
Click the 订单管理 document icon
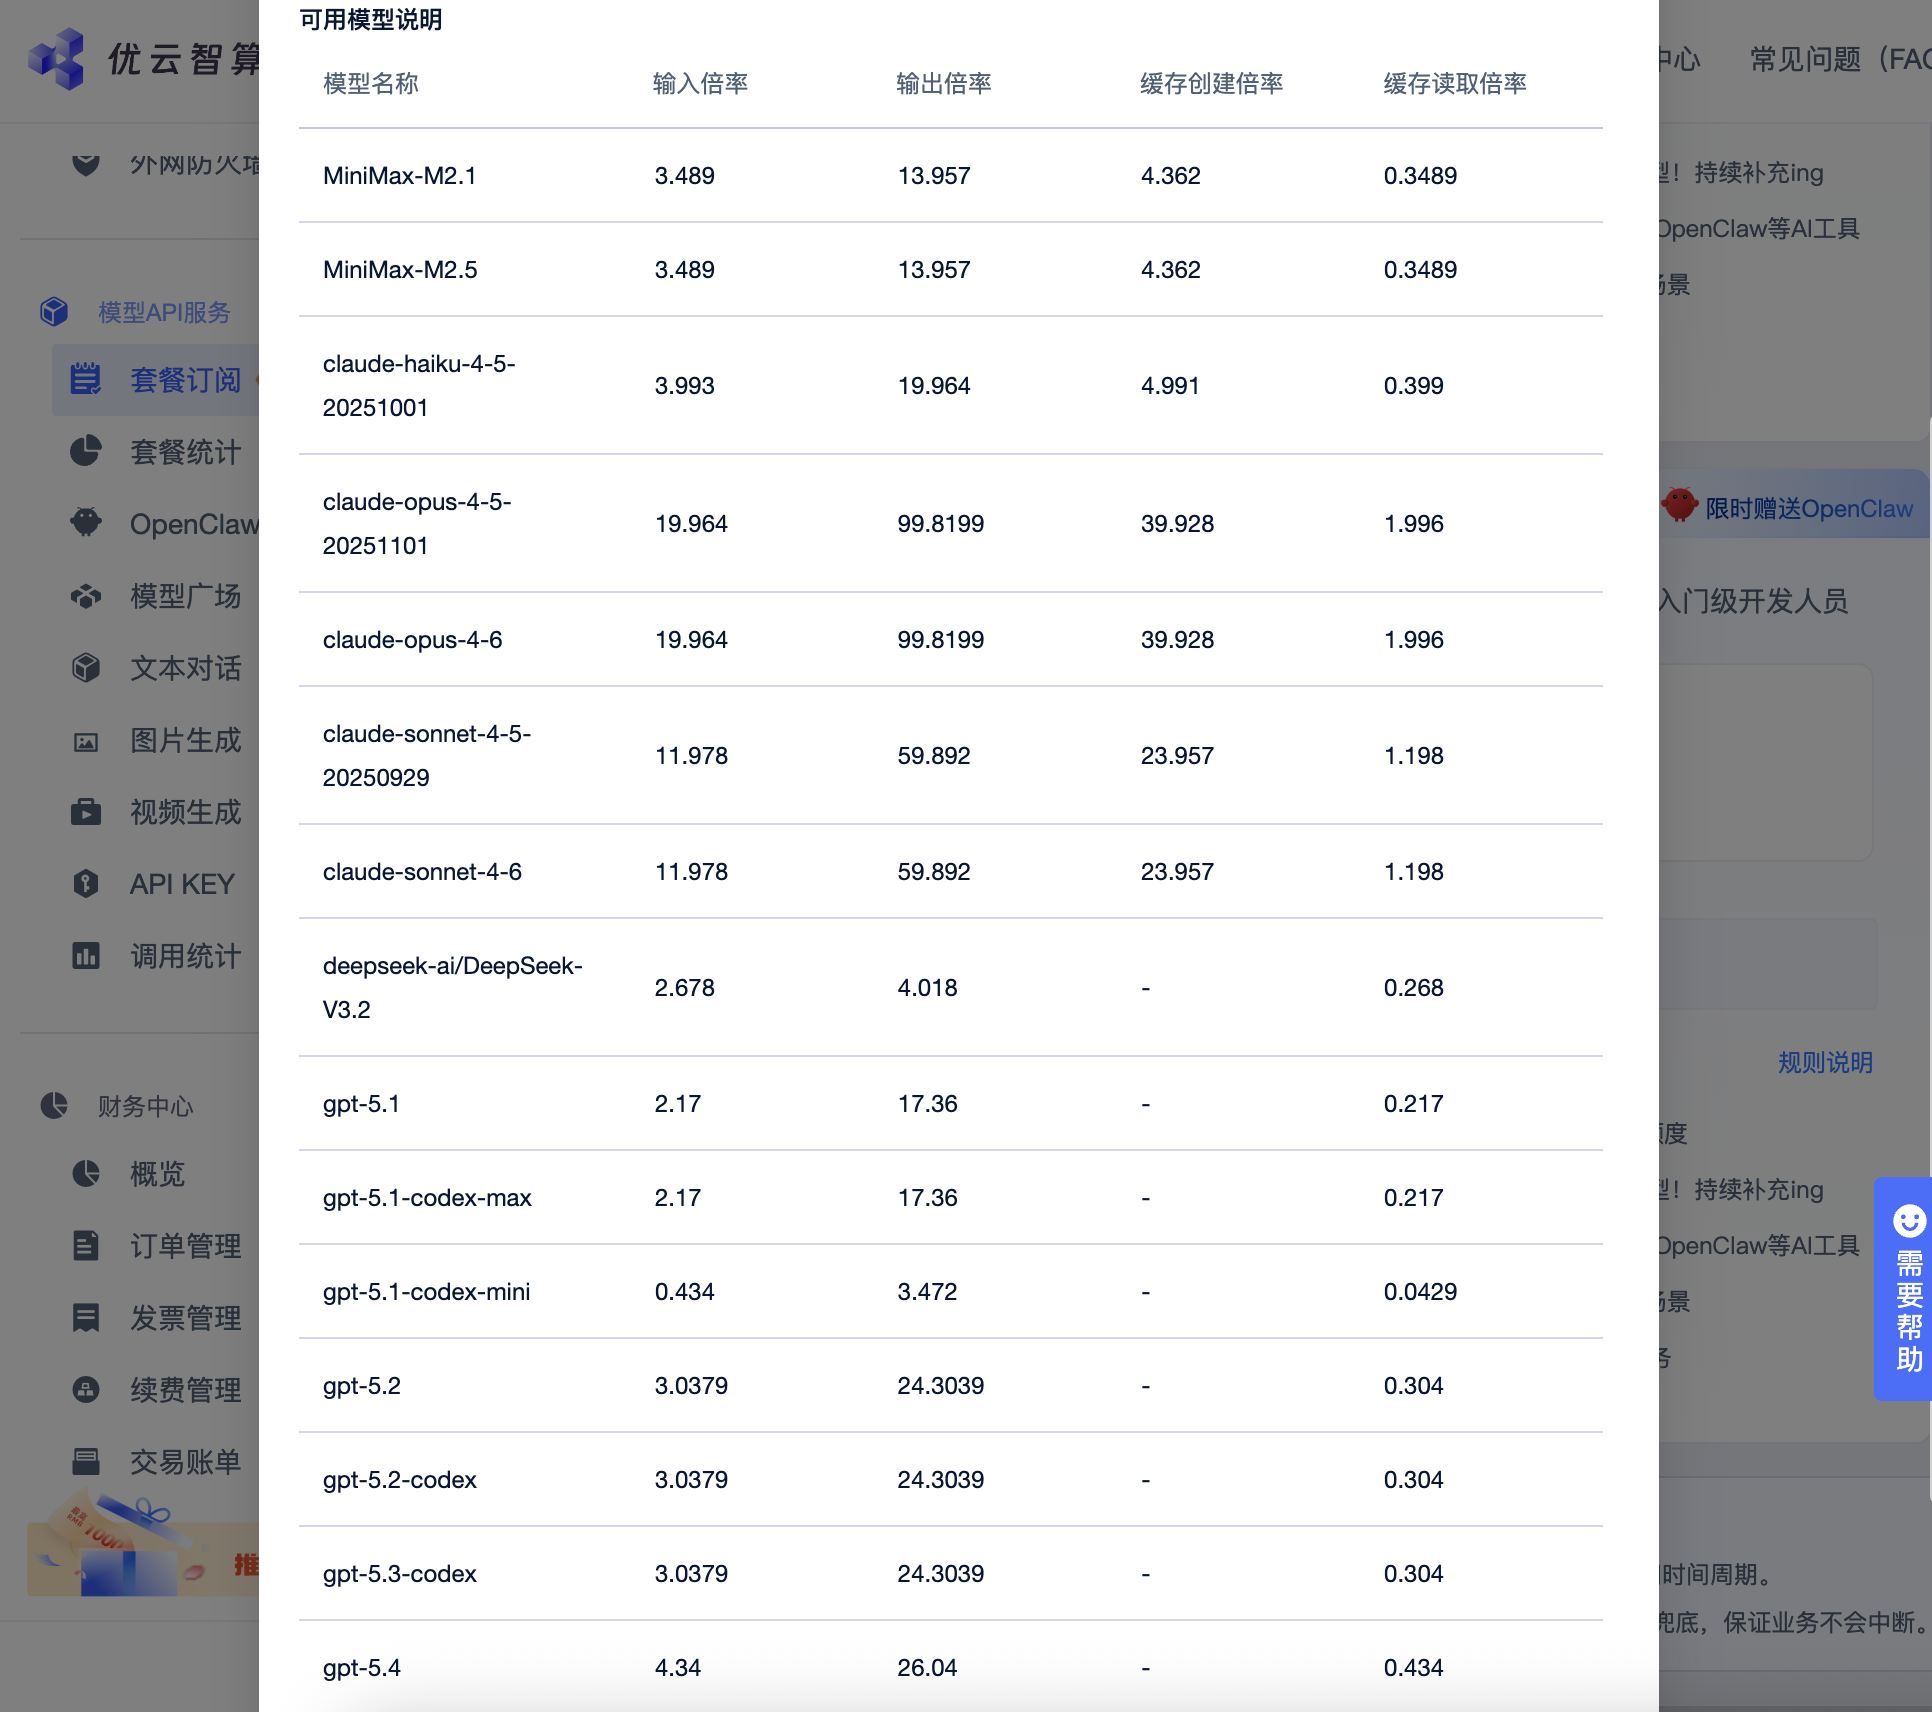coord(86,1245)
